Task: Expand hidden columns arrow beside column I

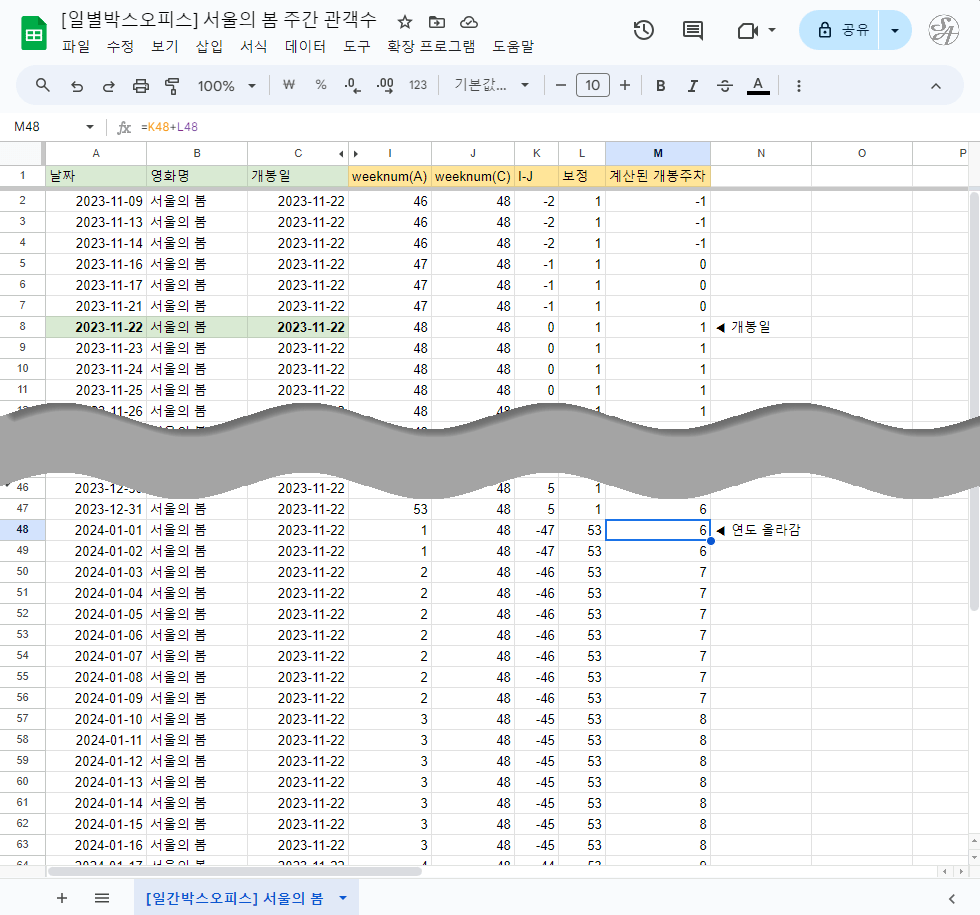Action: point(355,153)
